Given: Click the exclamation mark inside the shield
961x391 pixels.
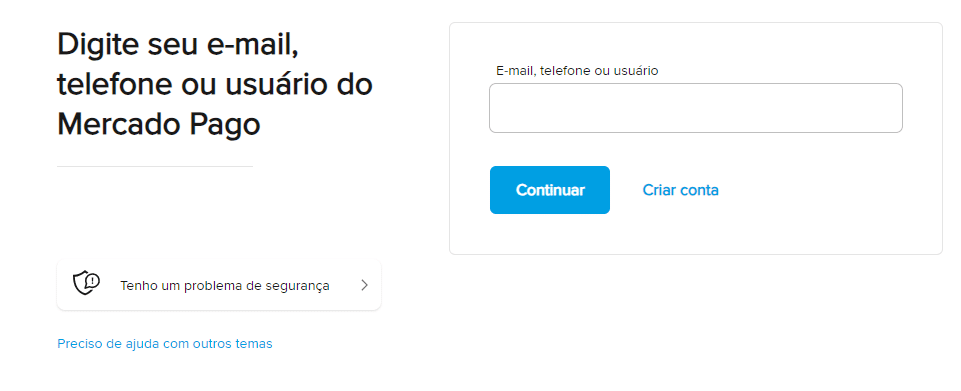Looking at the screenshot, I should [92, 281].
